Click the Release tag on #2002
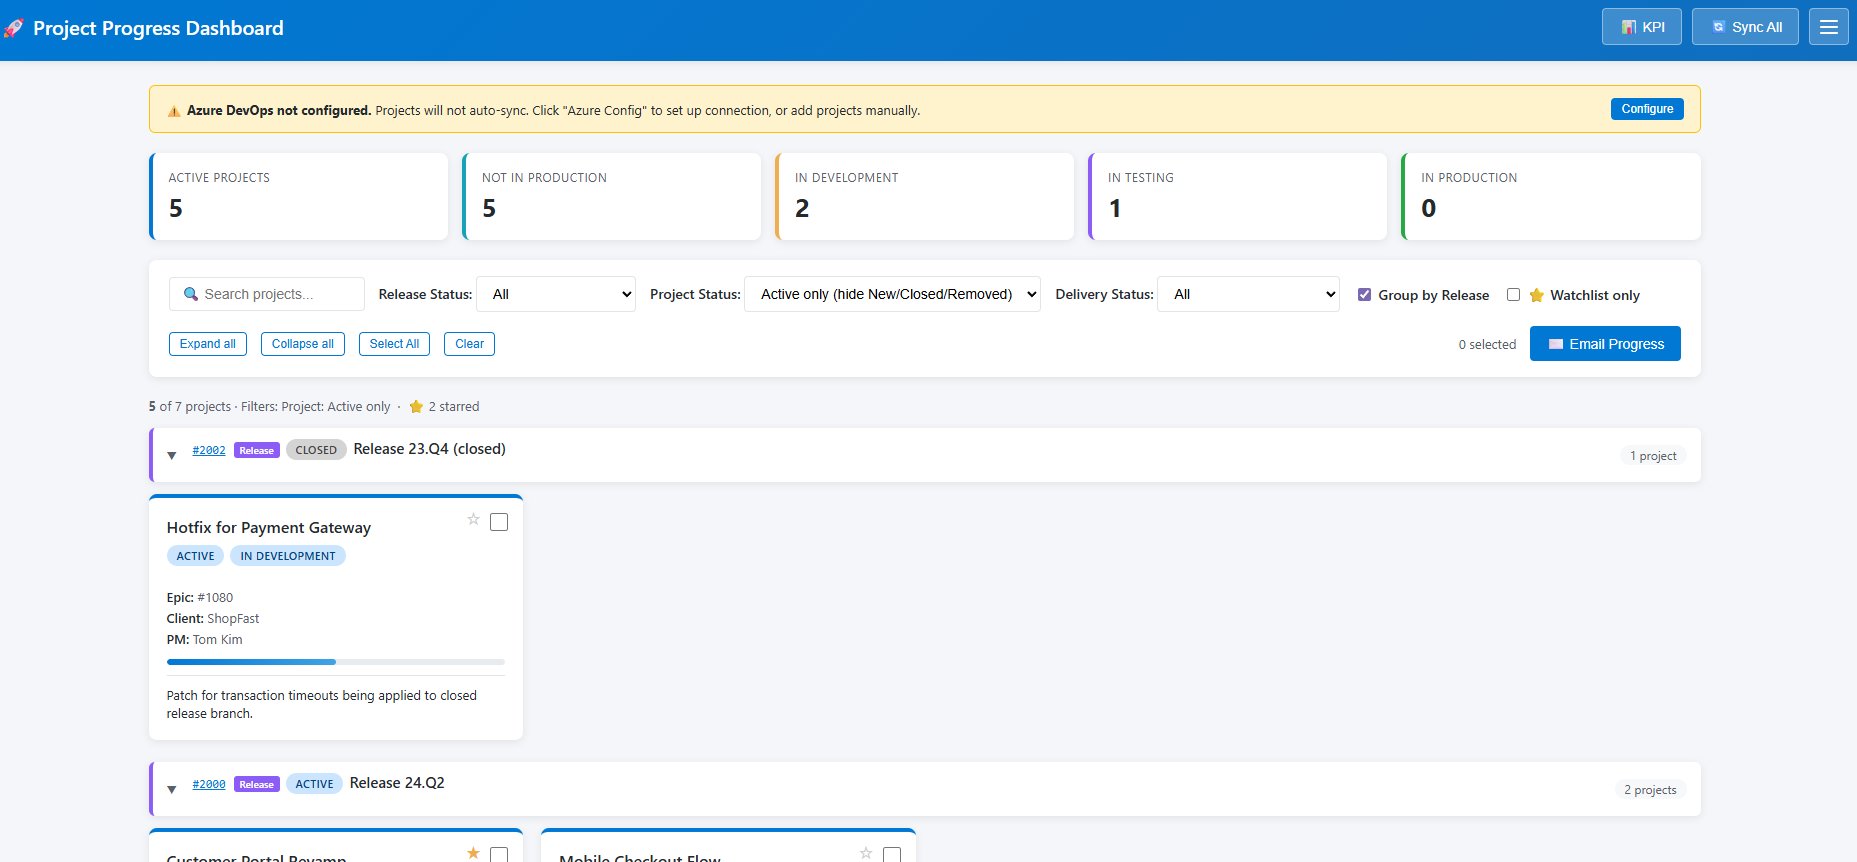The height and width of the screenshot is (862, 1857). [x=256, y=450]
